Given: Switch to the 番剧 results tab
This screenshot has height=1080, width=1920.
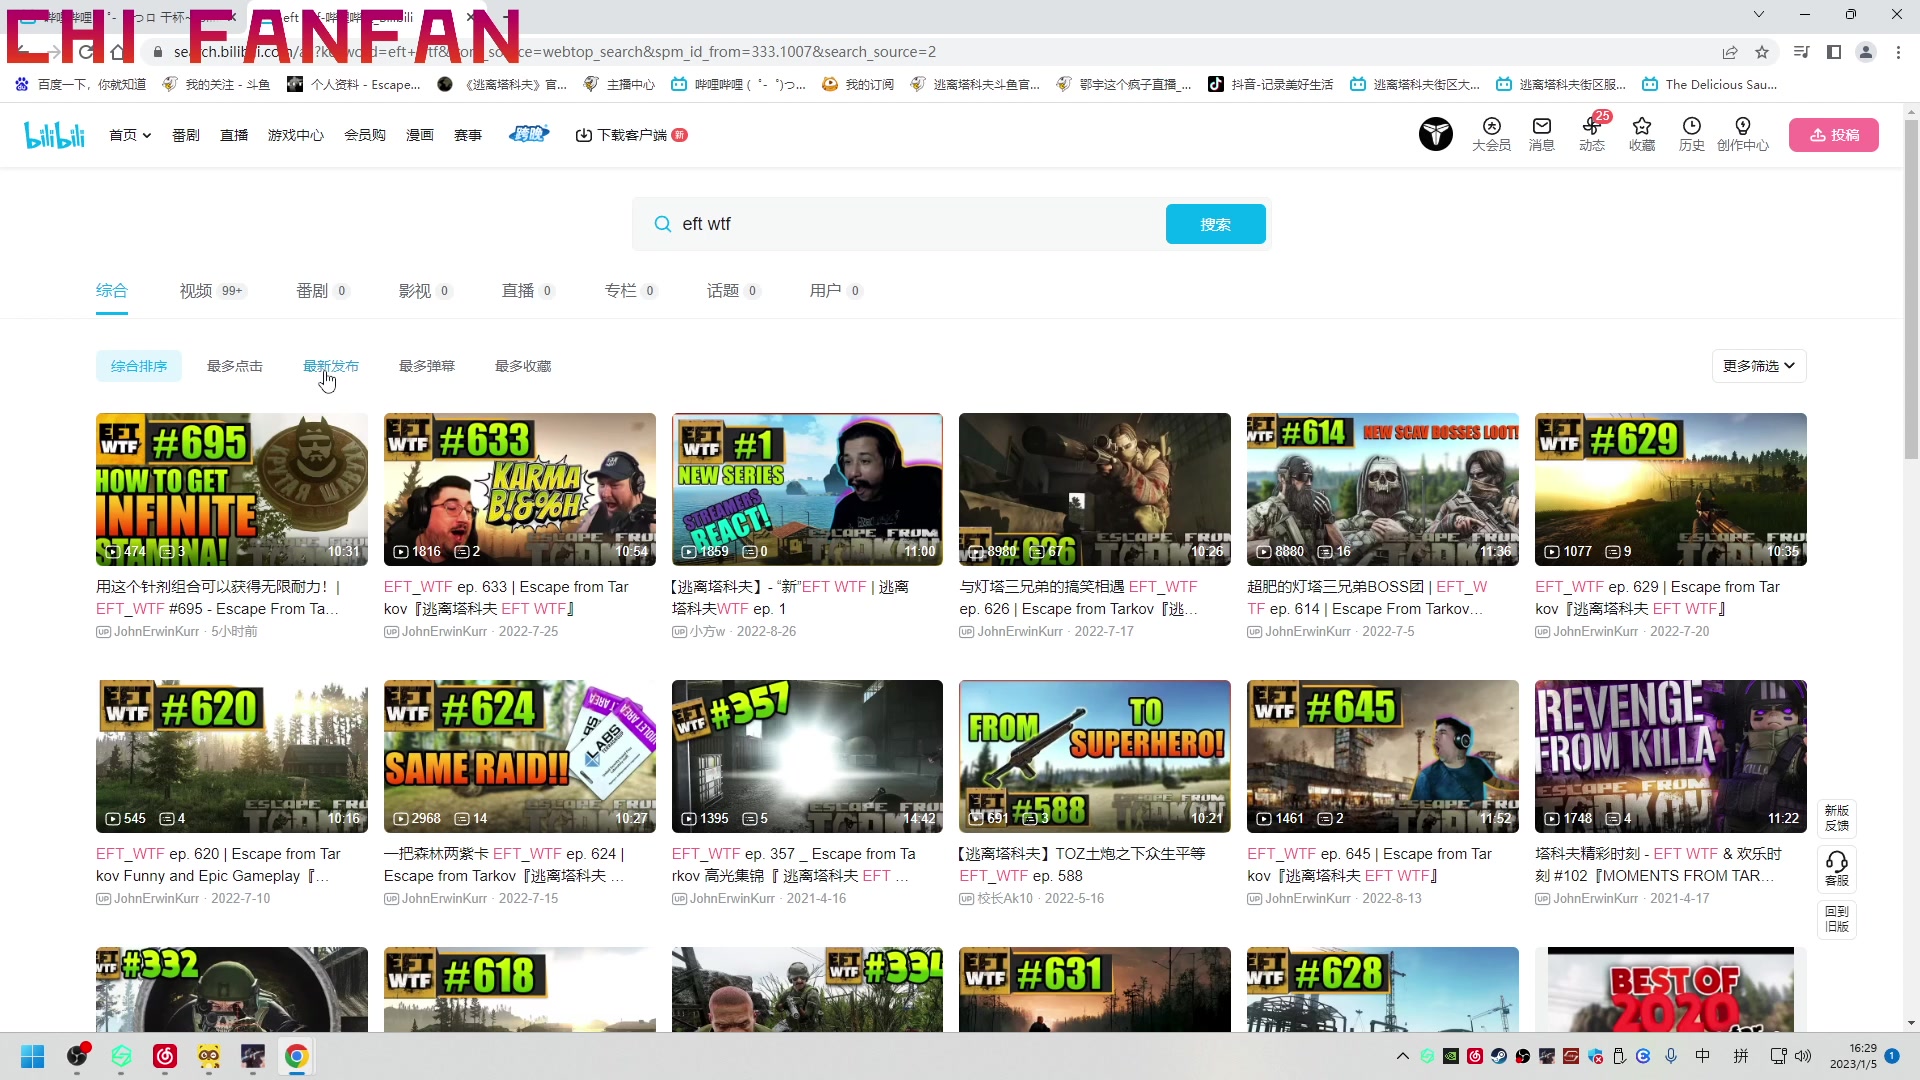Looking at the screenshot, I should pyautogui.click(x=322, y=291).
